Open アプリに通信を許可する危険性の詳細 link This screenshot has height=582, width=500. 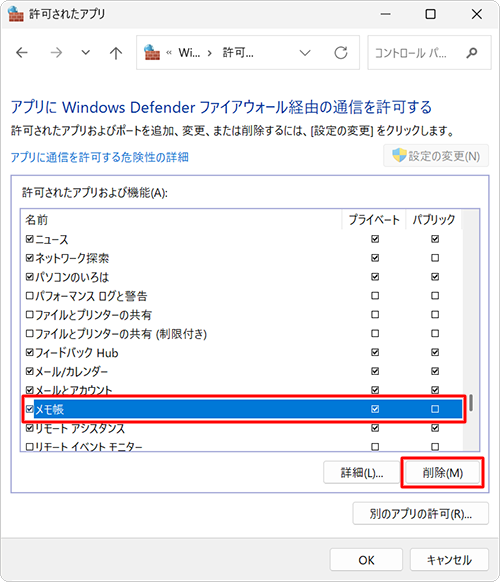point(99,157)
